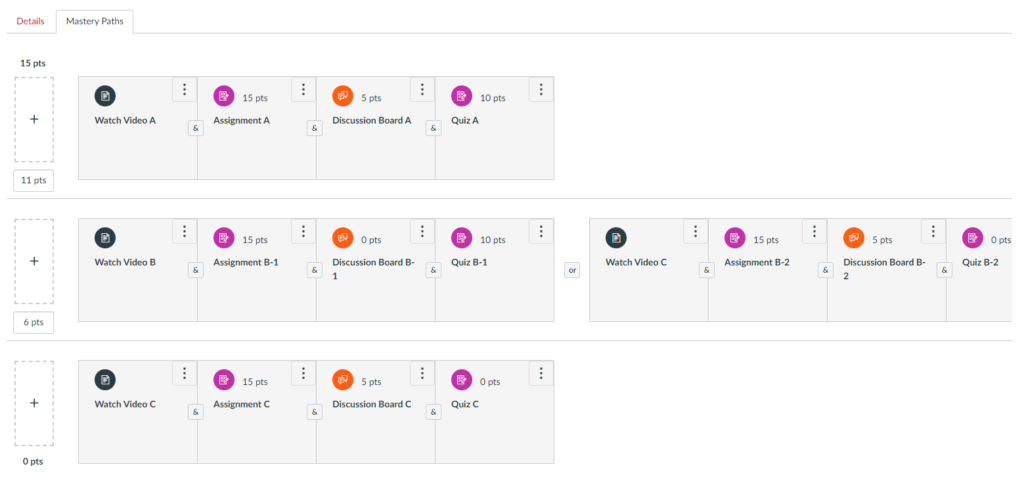Toggle the 'or' between the B-1 and B-2 sets
The image size is (1024, 477).
coord(572,270)
